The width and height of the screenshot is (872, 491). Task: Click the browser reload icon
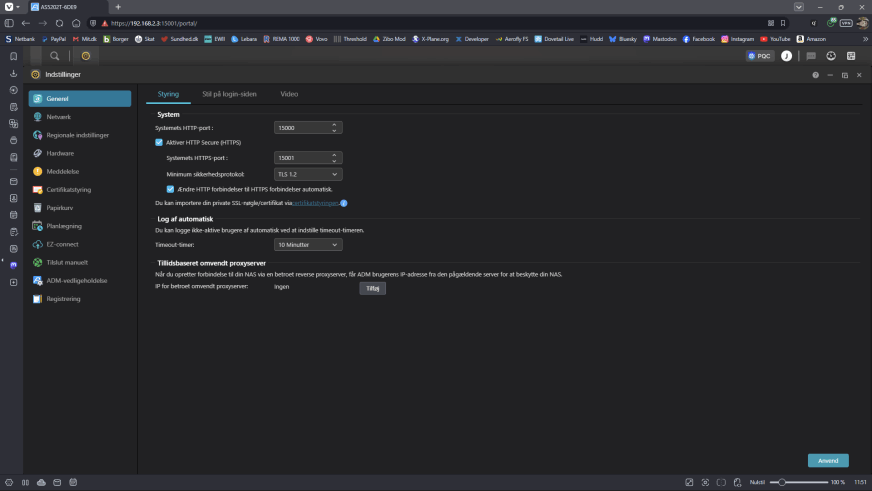coord(59,22)
